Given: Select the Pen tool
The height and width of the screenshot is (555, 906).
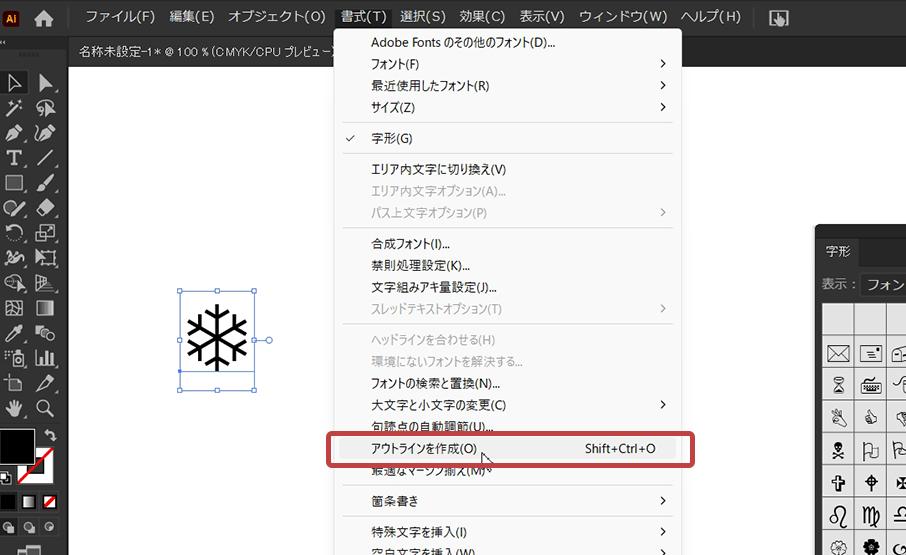Looking at the screenshot, I should [x=14, y=133].
